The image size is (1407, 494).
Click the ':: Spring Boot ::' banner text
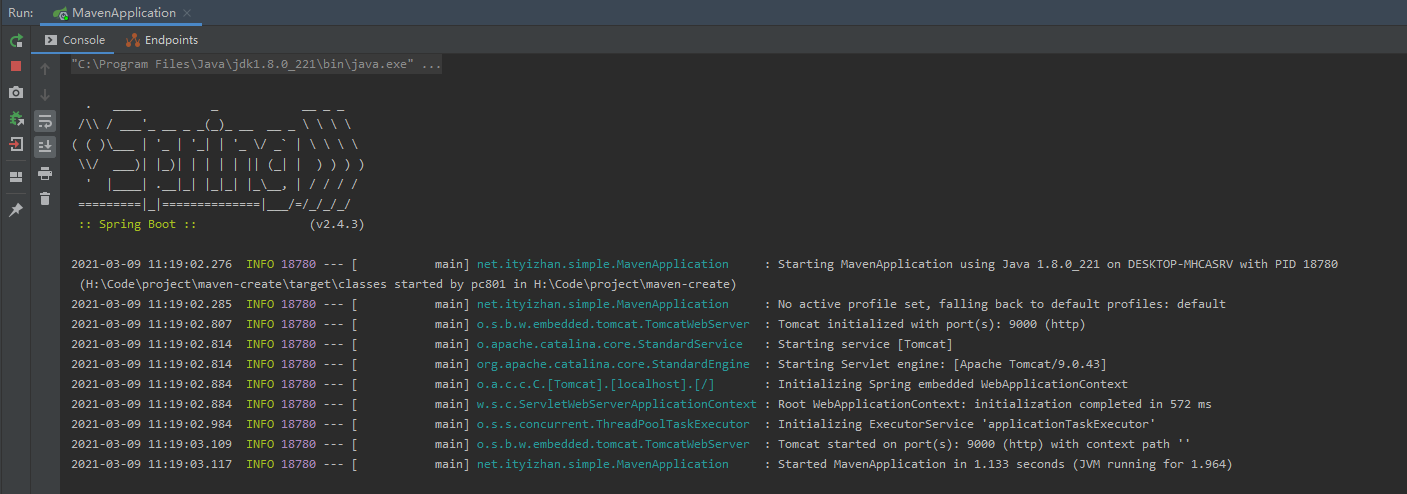[138, 225]
